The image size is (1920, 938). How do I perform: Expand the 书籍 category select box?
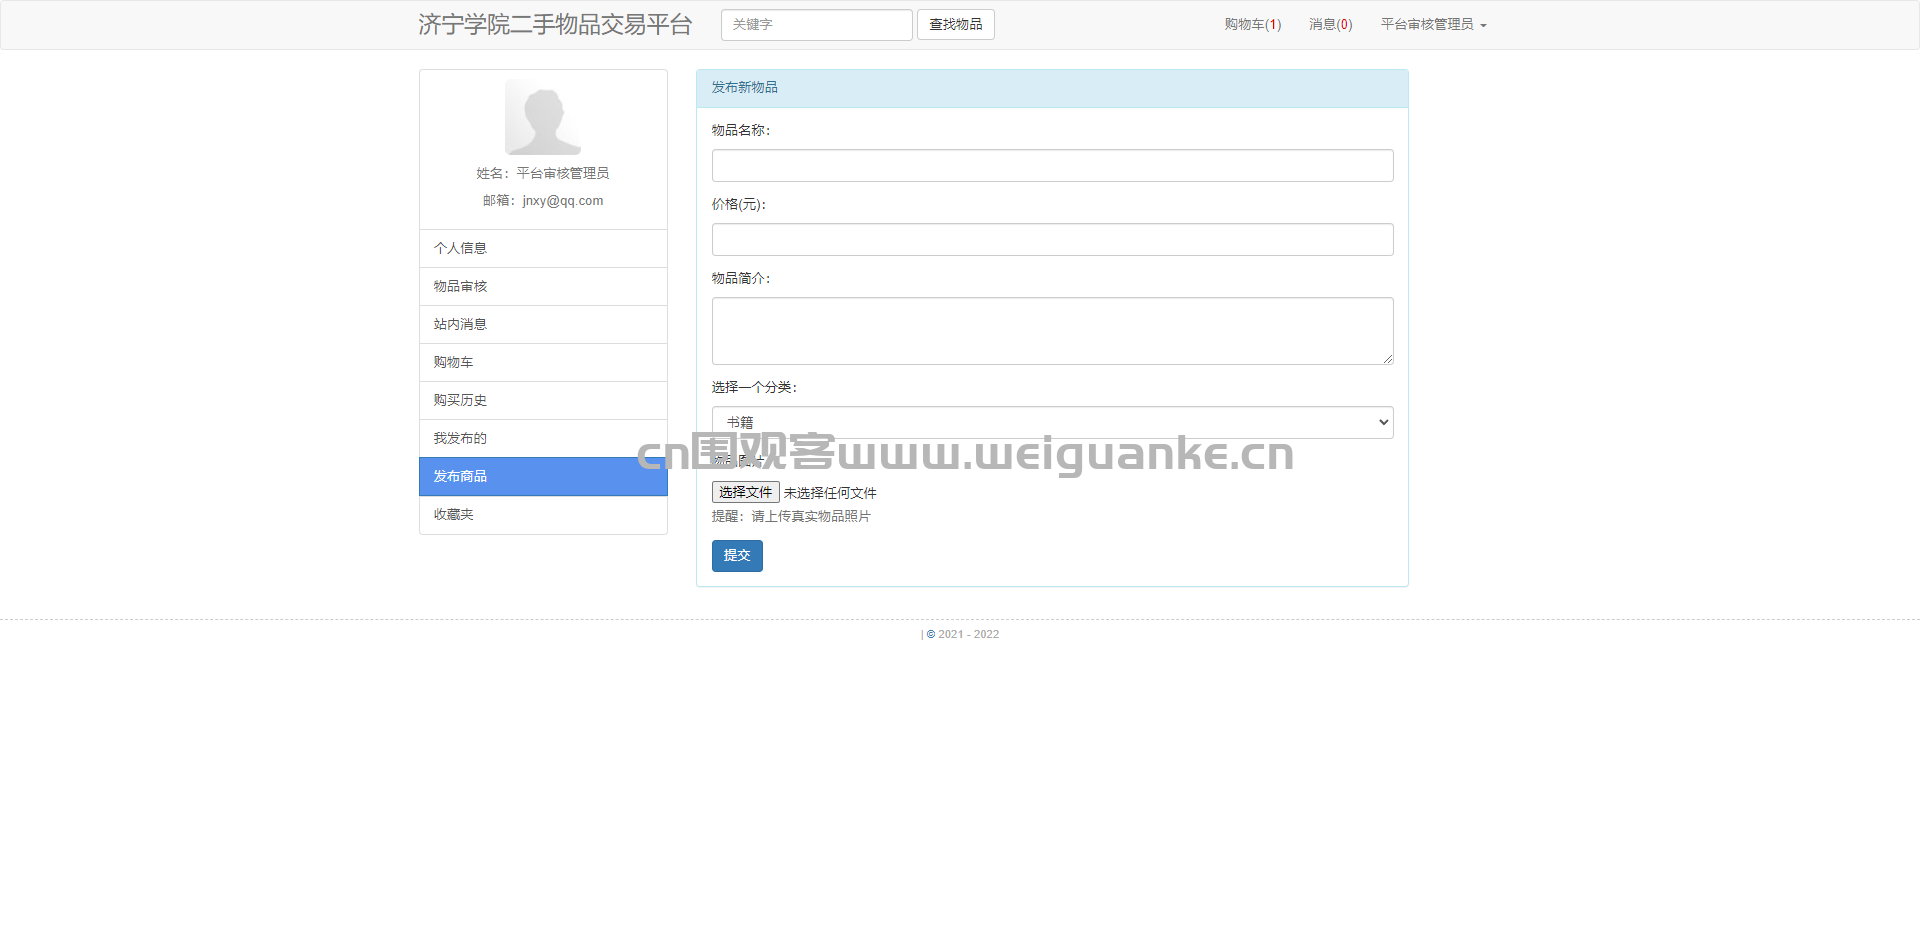[1052, 422]
